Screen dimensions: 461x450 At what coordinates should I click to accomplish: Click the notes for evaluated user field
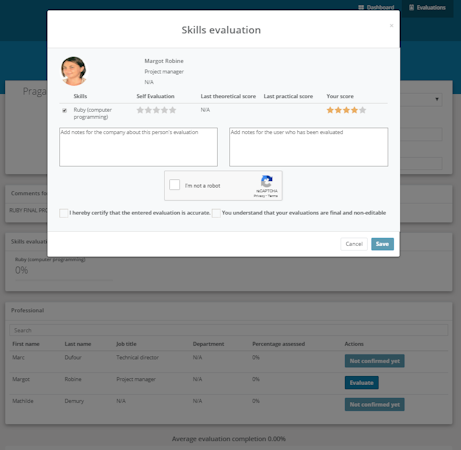coord(309,147)
